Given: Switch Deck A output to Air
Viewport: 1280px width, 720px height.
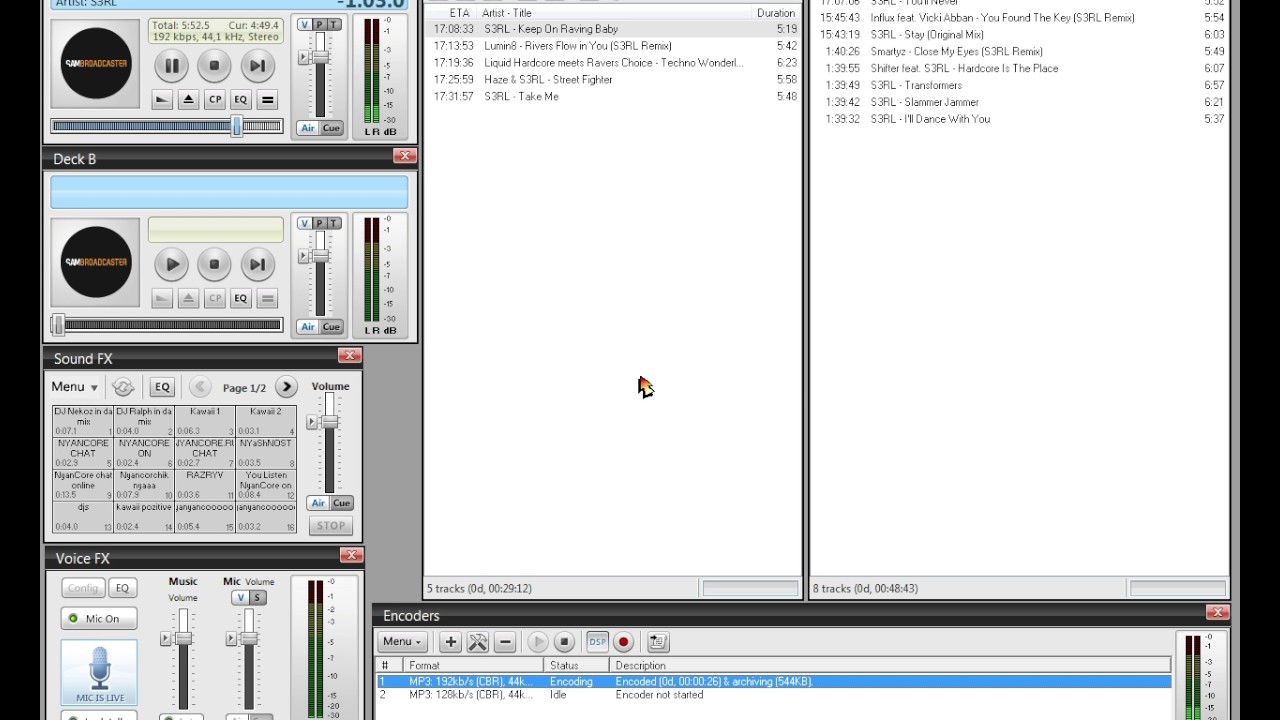Looking at the screenshot, I should tap(308, 128).
